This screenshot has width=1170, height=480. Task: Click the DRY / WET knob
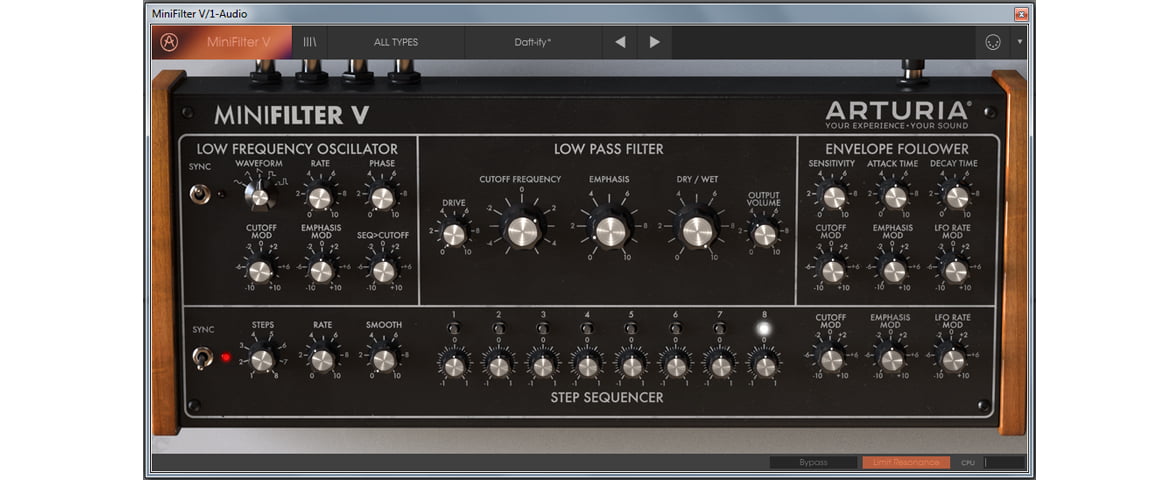pos(698,230)
